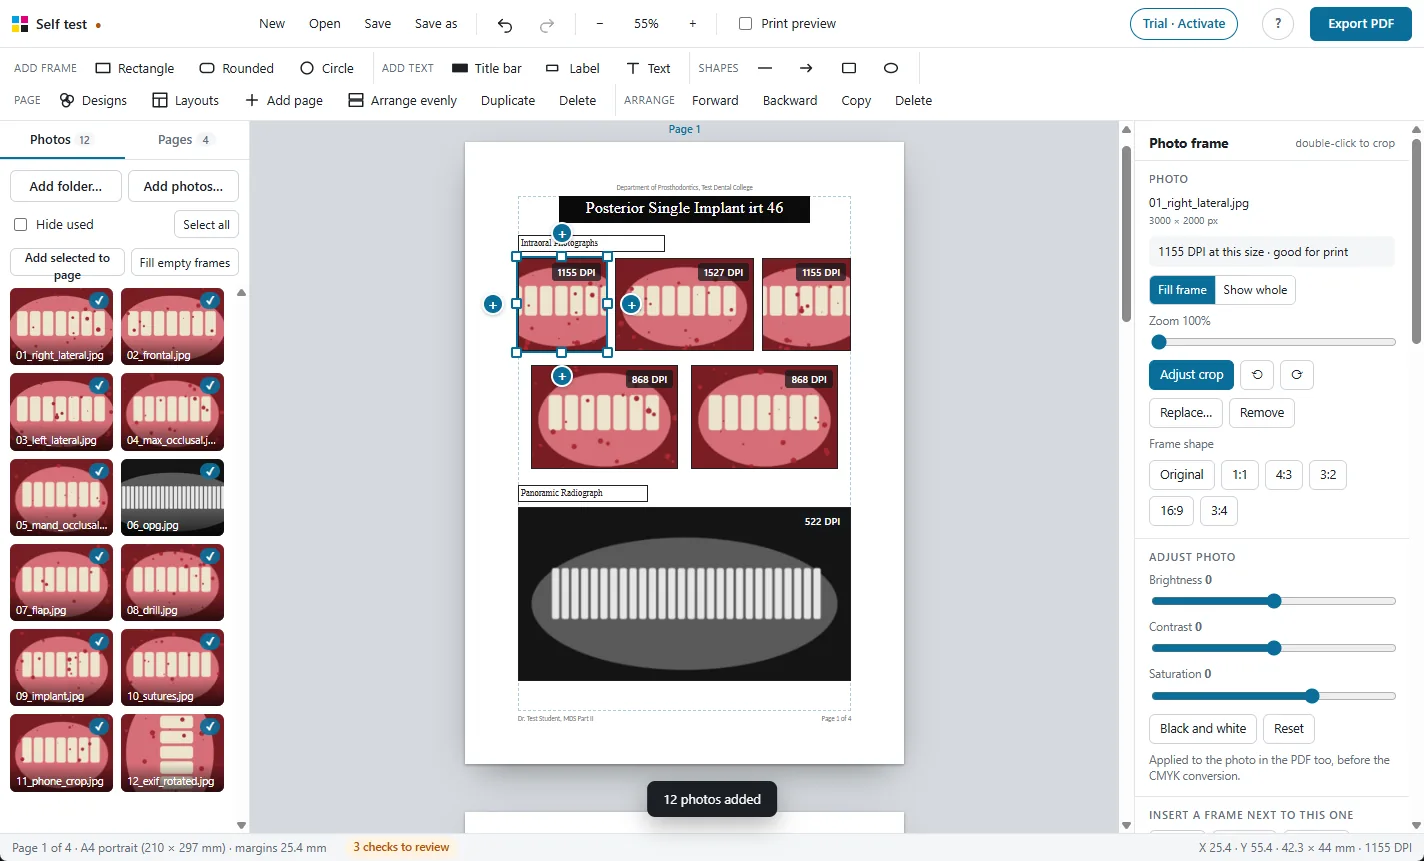Click plus handle above selected frame

coord(562,233)
